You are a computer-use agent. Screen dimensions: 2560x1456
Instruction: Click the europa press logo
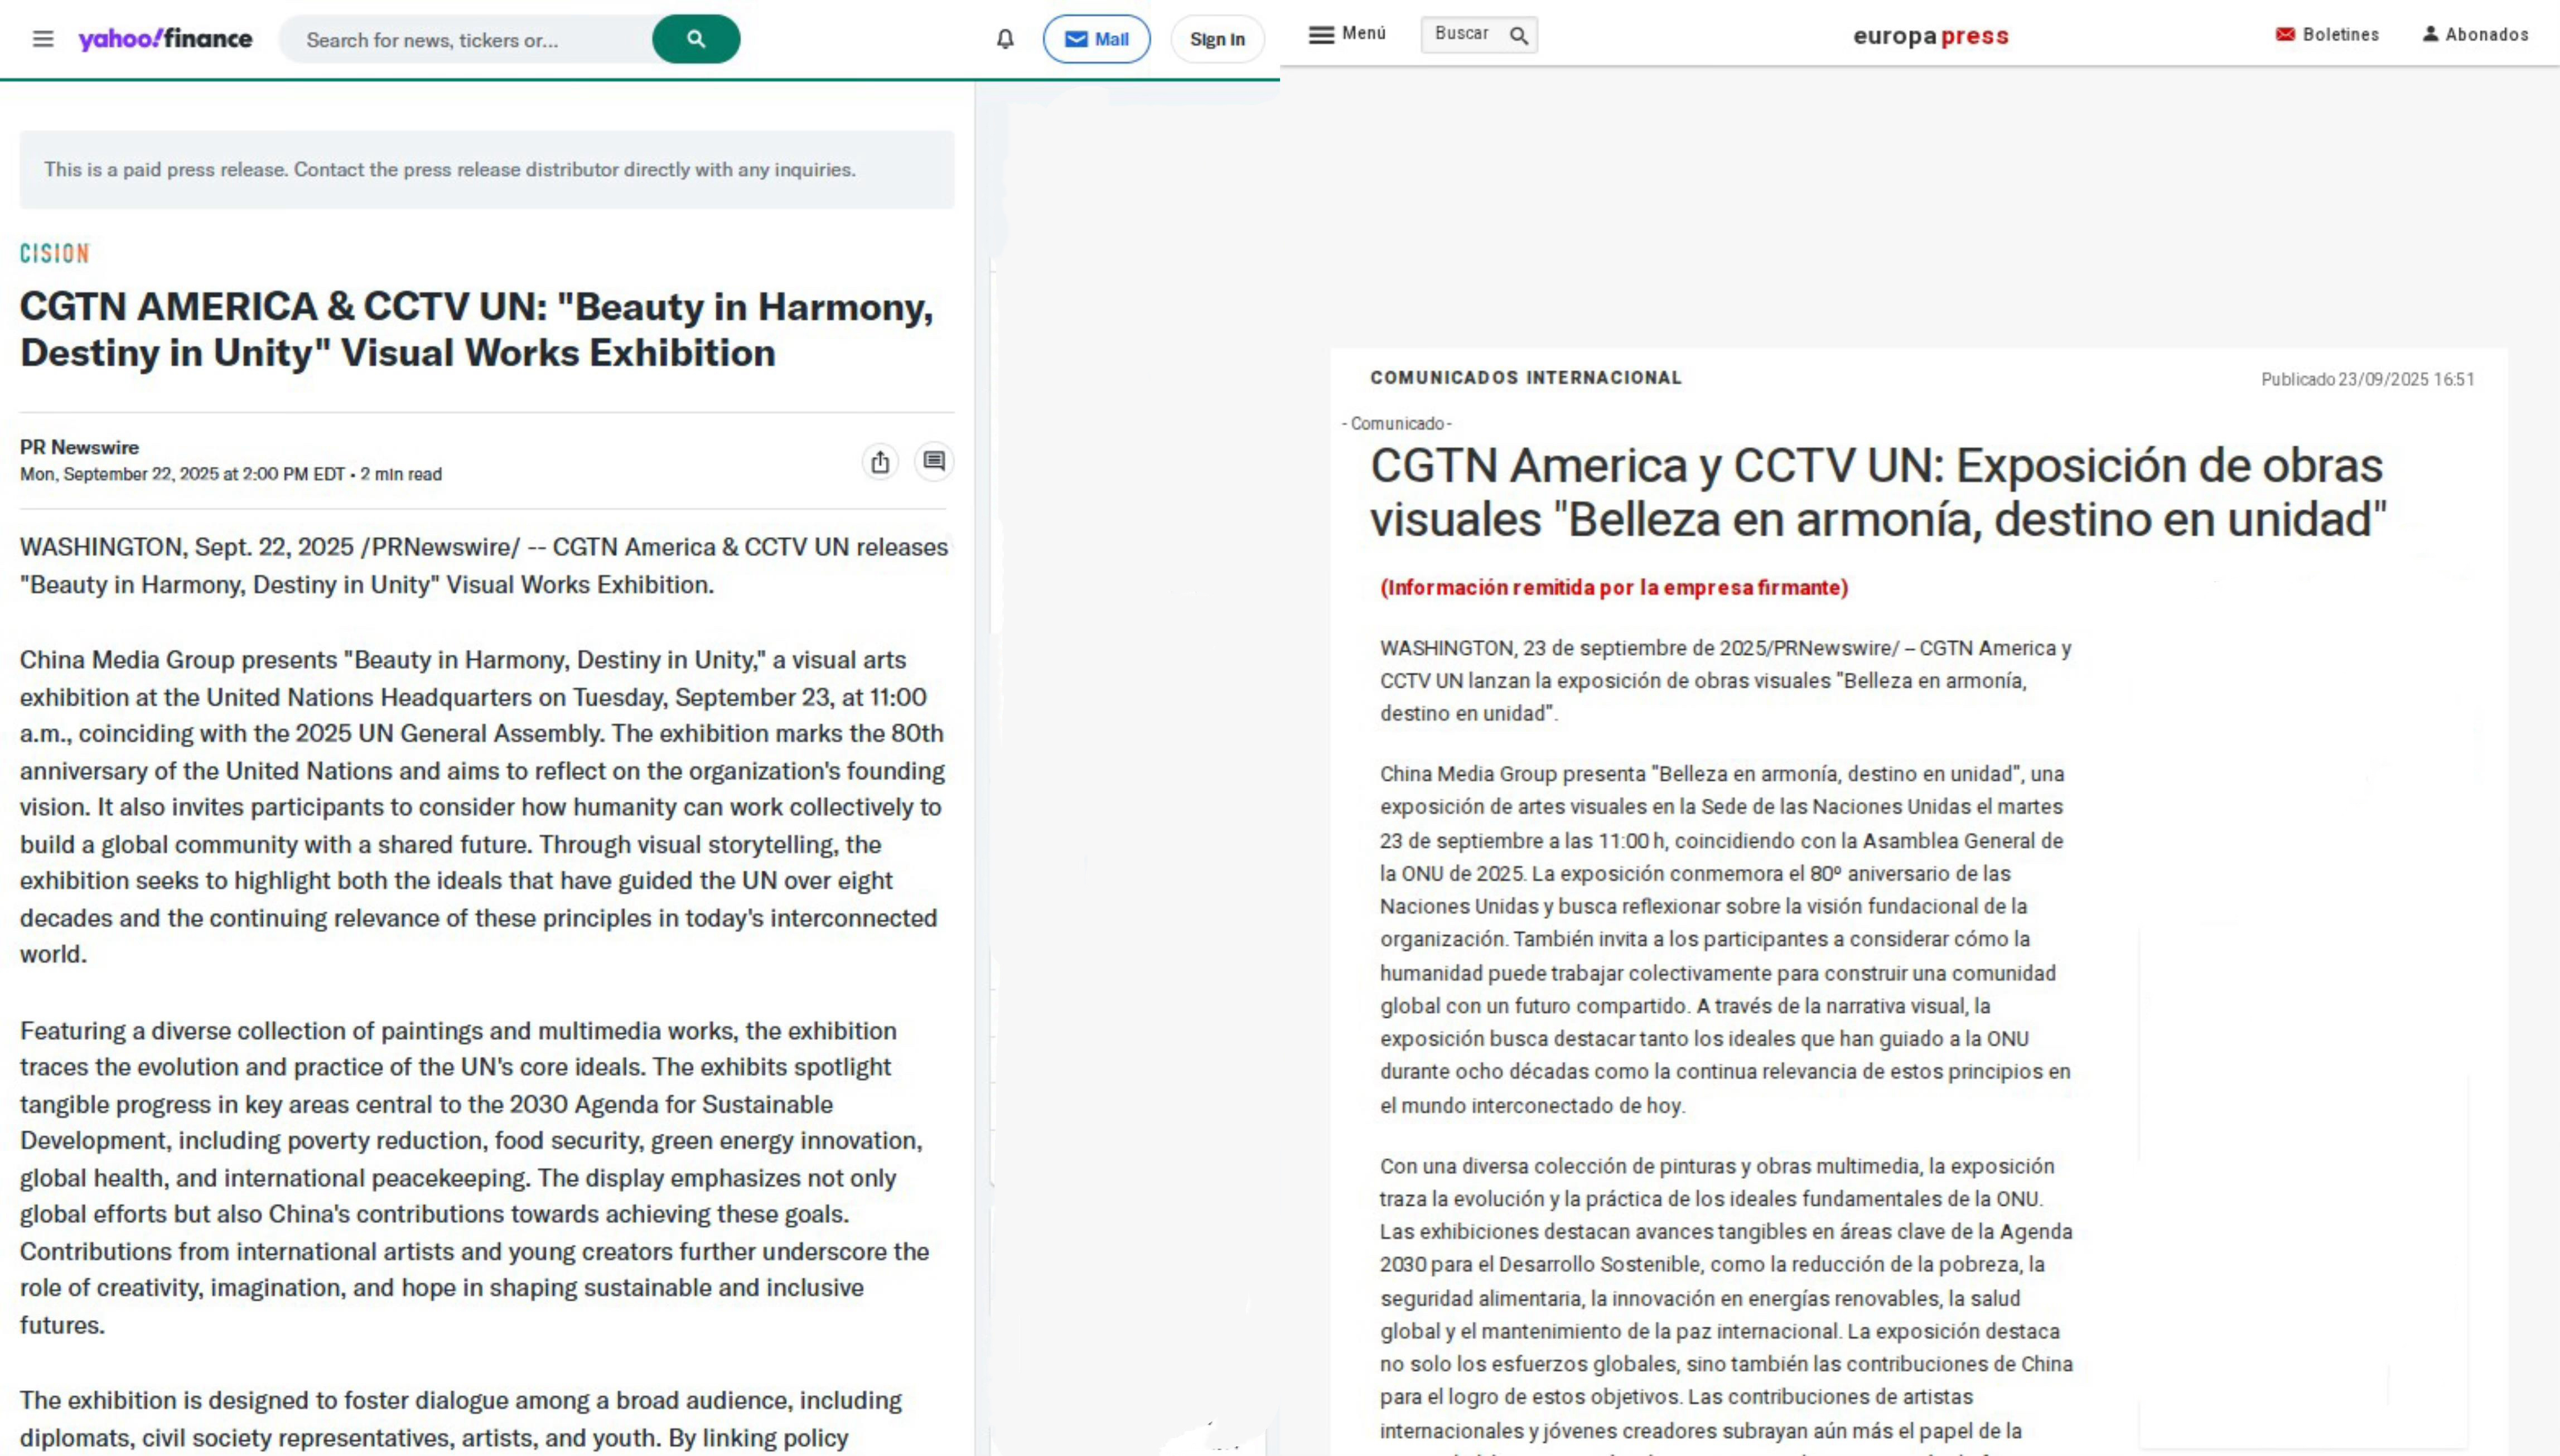click(x=1930, y=36)
